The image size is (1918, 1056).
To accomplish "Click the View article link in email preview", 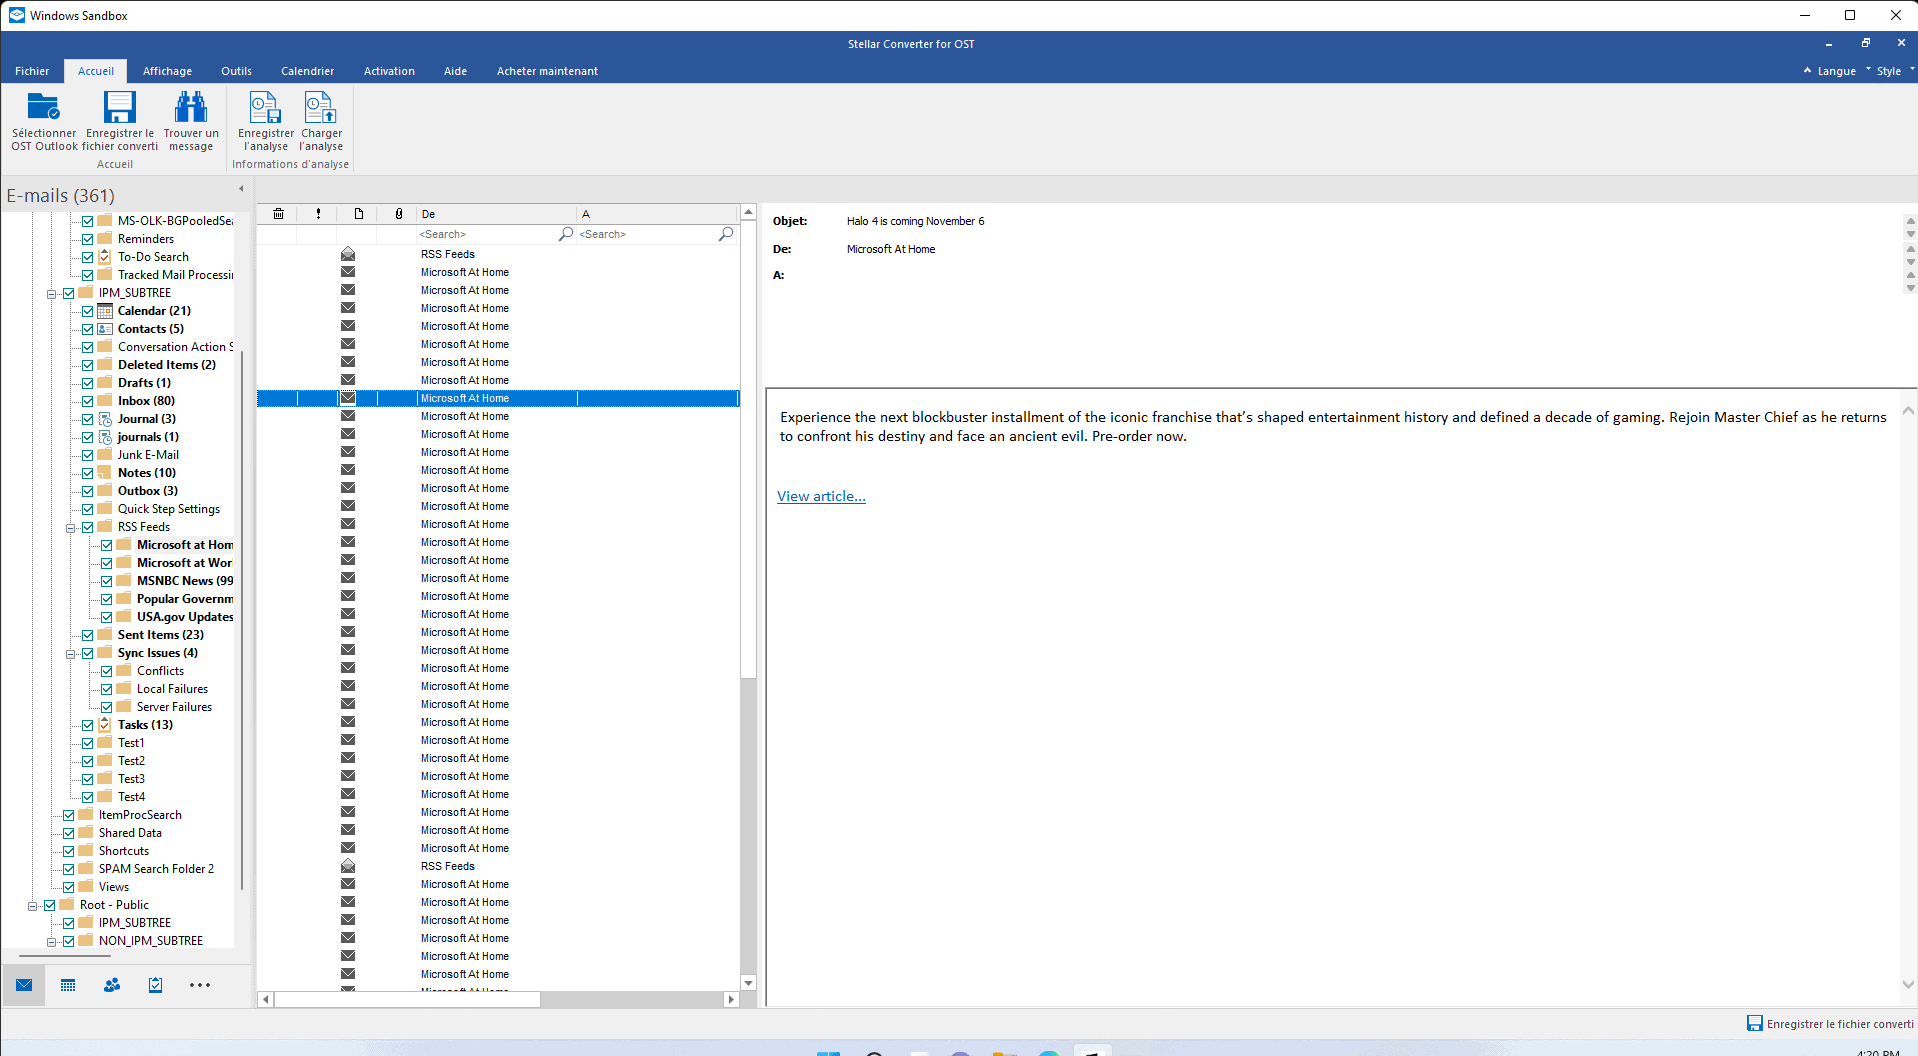I will click(820, 496).
